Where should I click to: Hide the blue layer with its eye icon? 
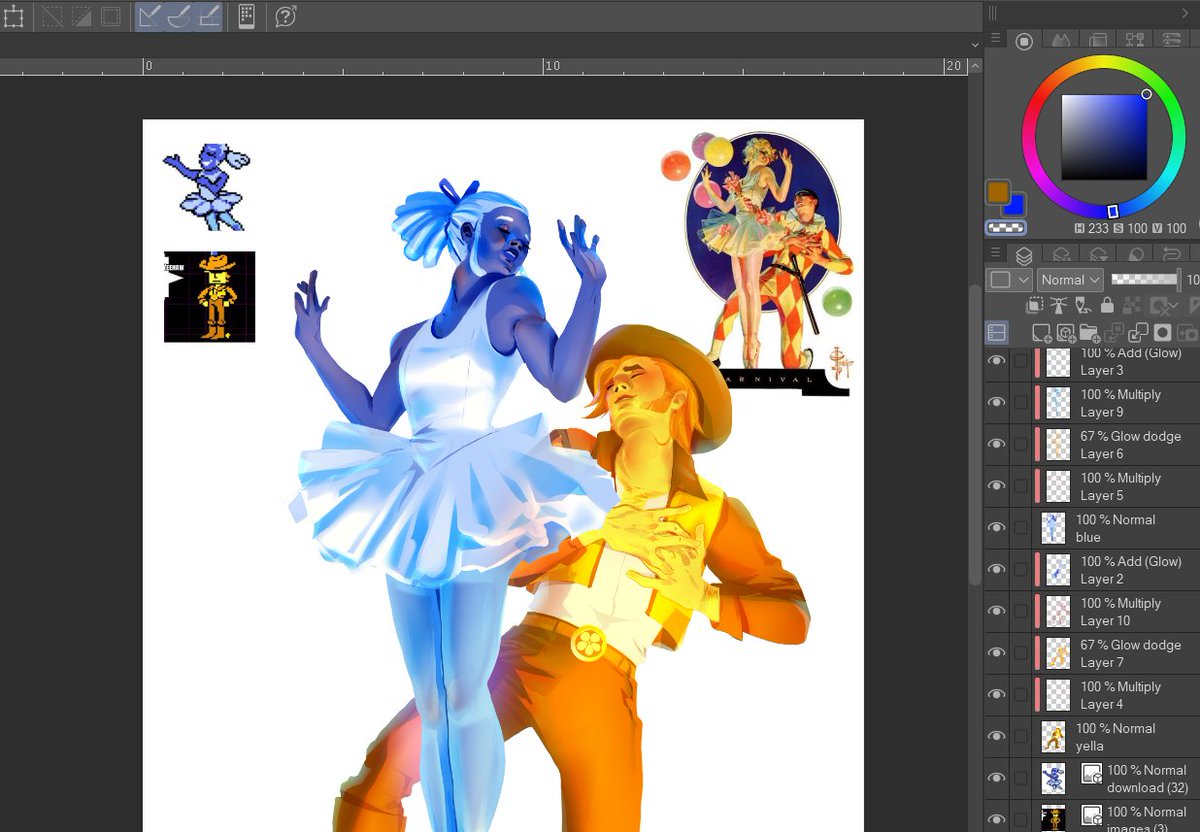997,528
